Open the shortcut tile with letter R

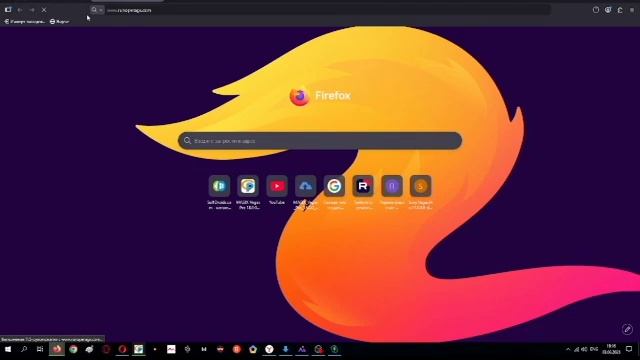click(363, 186)
